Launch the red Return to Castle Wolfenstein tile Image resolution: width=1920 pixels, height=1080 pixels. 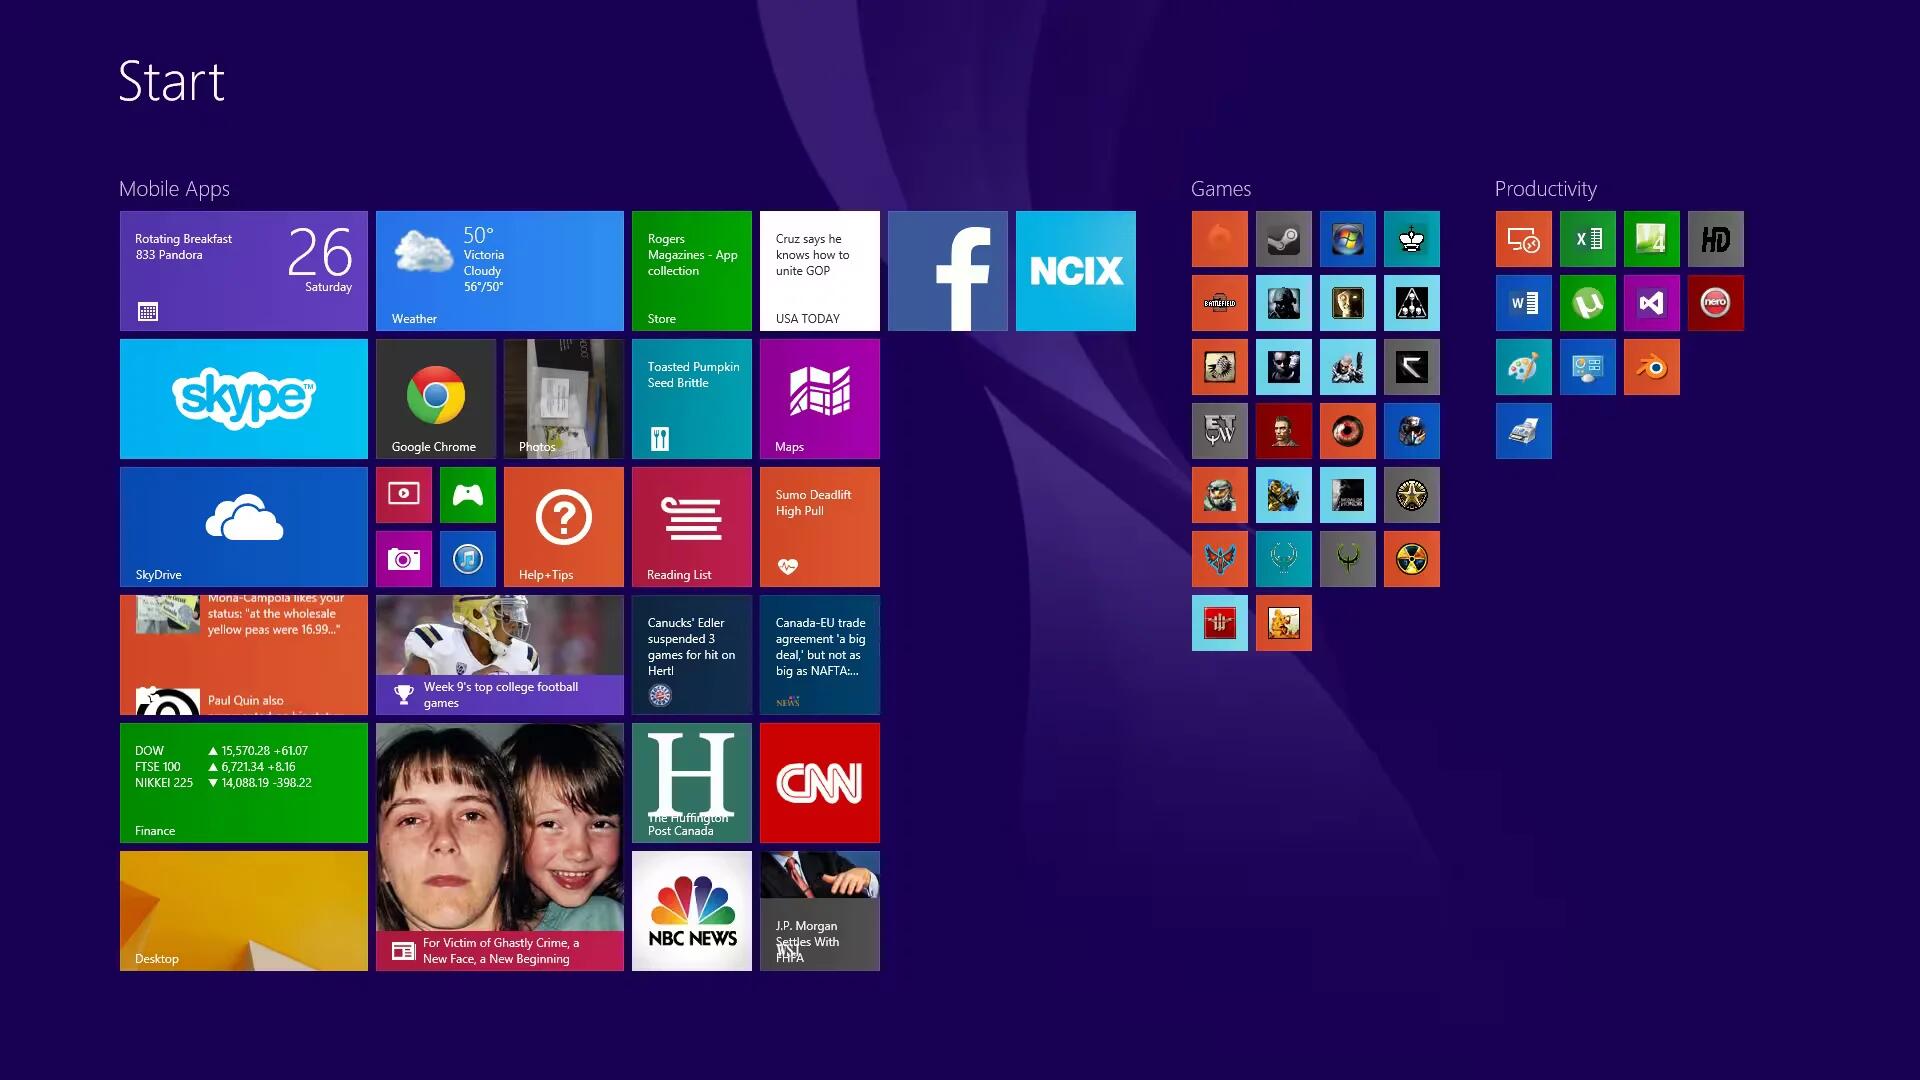pos(1219,623)
